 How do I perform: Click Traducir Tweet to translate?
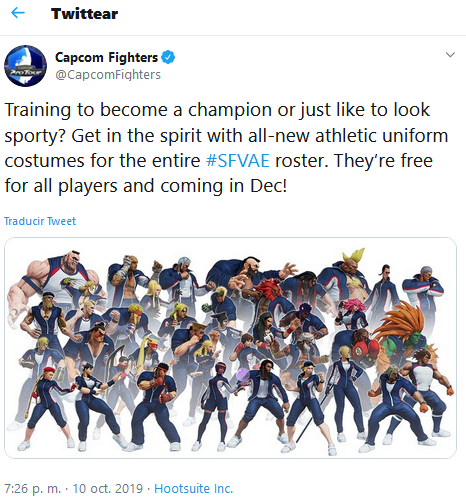(x=40, y=221)
